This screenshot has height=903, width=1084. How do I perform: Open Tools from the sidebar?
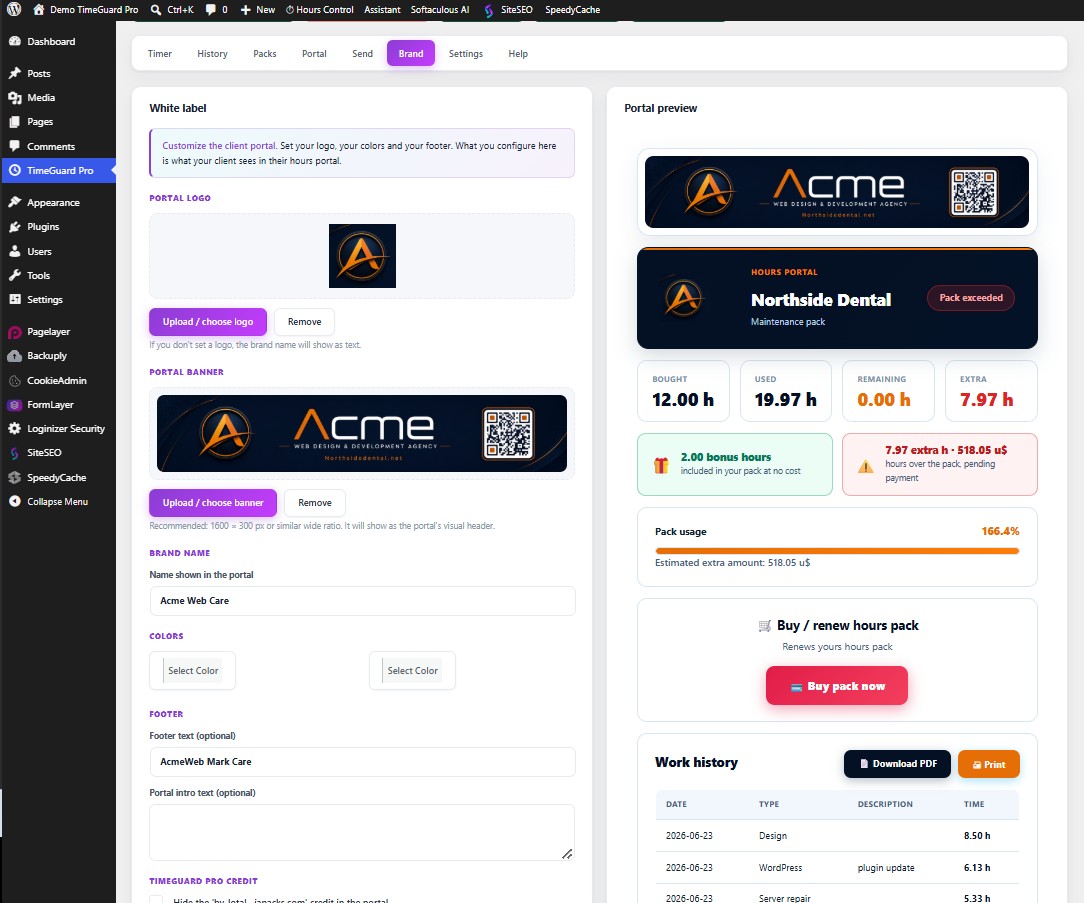coord(39,275)
